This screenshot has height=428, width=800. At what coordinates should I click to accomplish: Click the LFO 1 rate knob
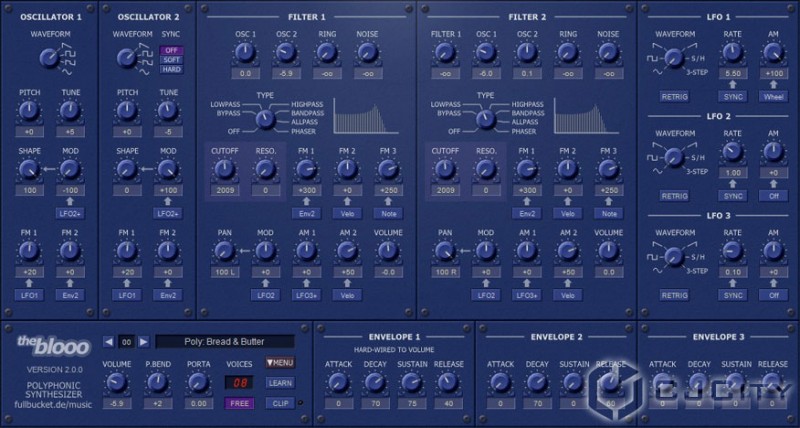[733, 52]
